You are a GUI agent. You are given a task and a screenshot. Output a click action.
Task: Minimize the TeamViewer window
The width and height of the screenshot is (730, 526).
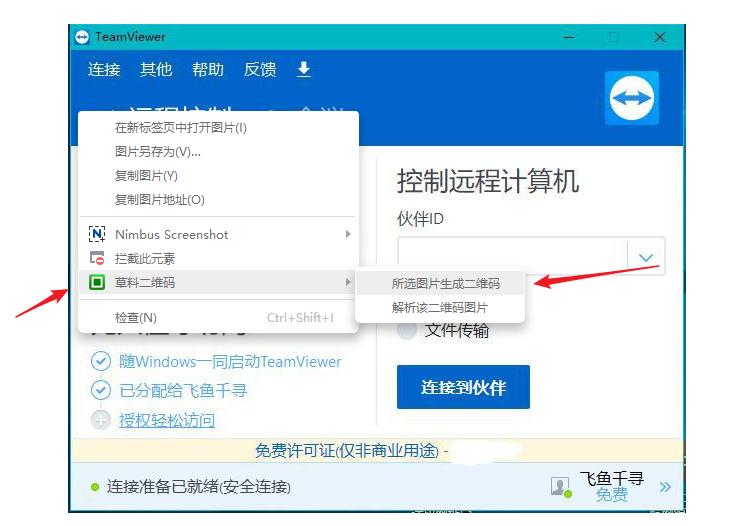tap(569, 37)
